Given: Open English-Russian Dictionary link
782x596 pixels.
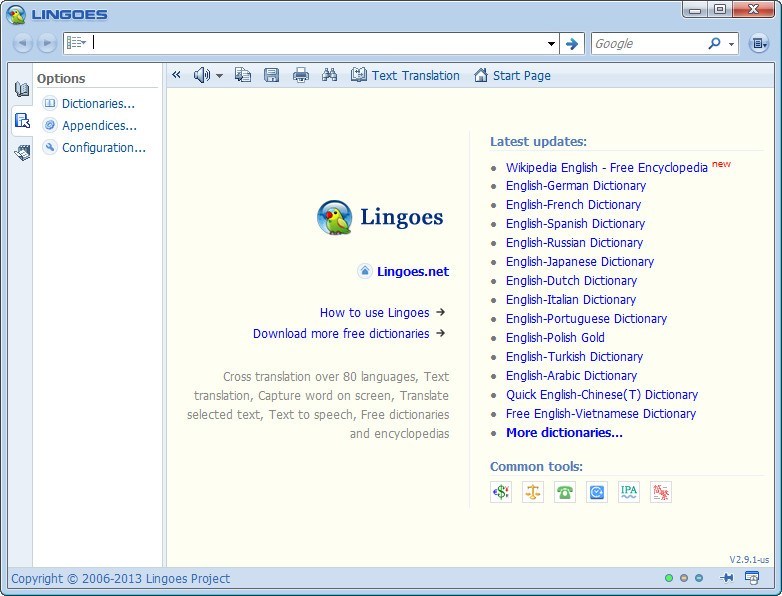Looking at the screenshot, I should tap(574, 242).
